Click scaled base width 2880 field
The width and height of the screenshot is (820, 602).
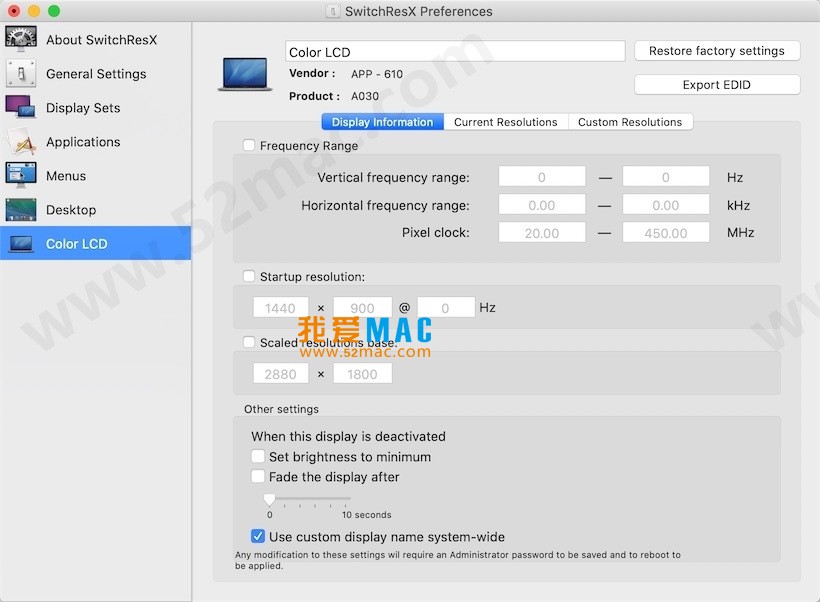pos(280,373)
